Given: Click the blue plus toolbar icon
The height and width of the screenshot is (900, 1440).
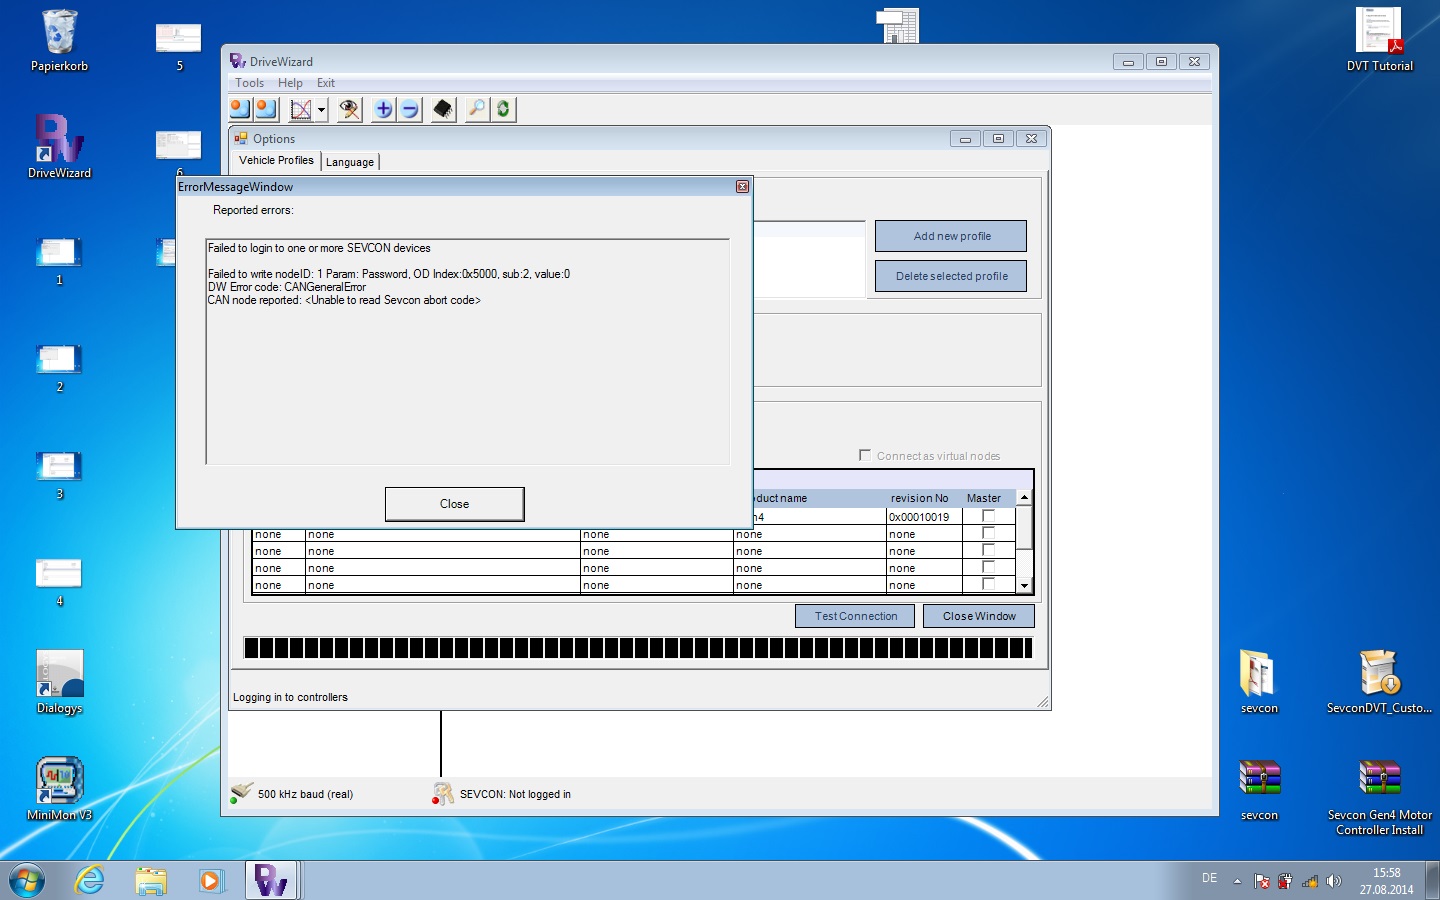Looking at the screenshot, I should tap(383, 109).
